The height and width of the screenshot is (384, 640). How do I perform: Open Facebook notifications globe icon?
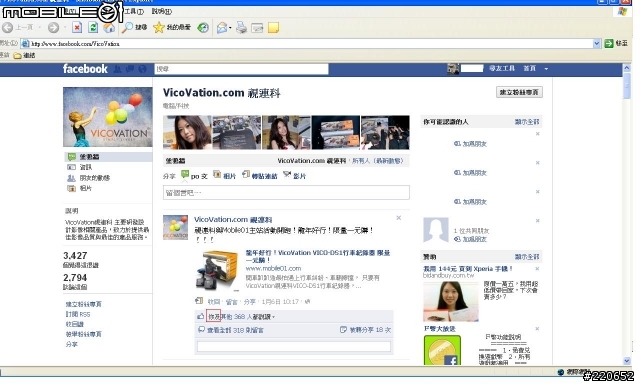pyautogui.click(x=142, y=69)
